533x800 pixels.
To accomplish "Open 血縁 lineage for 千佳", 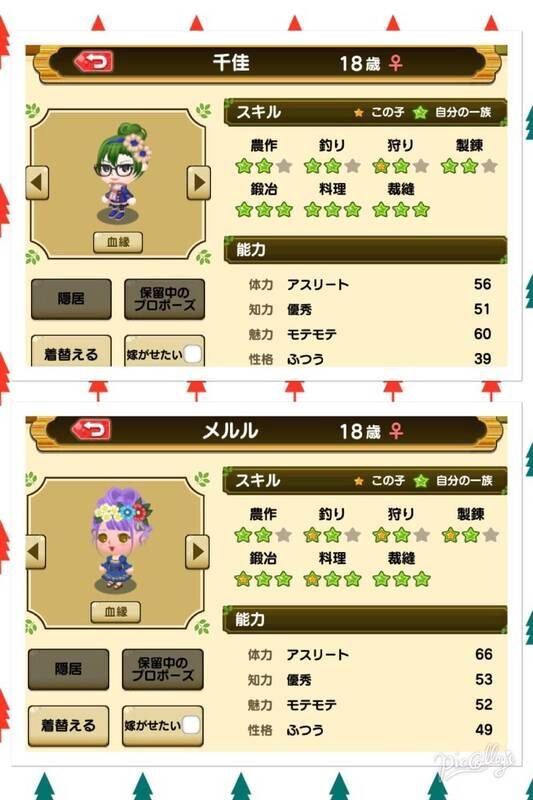I will 118,242.
